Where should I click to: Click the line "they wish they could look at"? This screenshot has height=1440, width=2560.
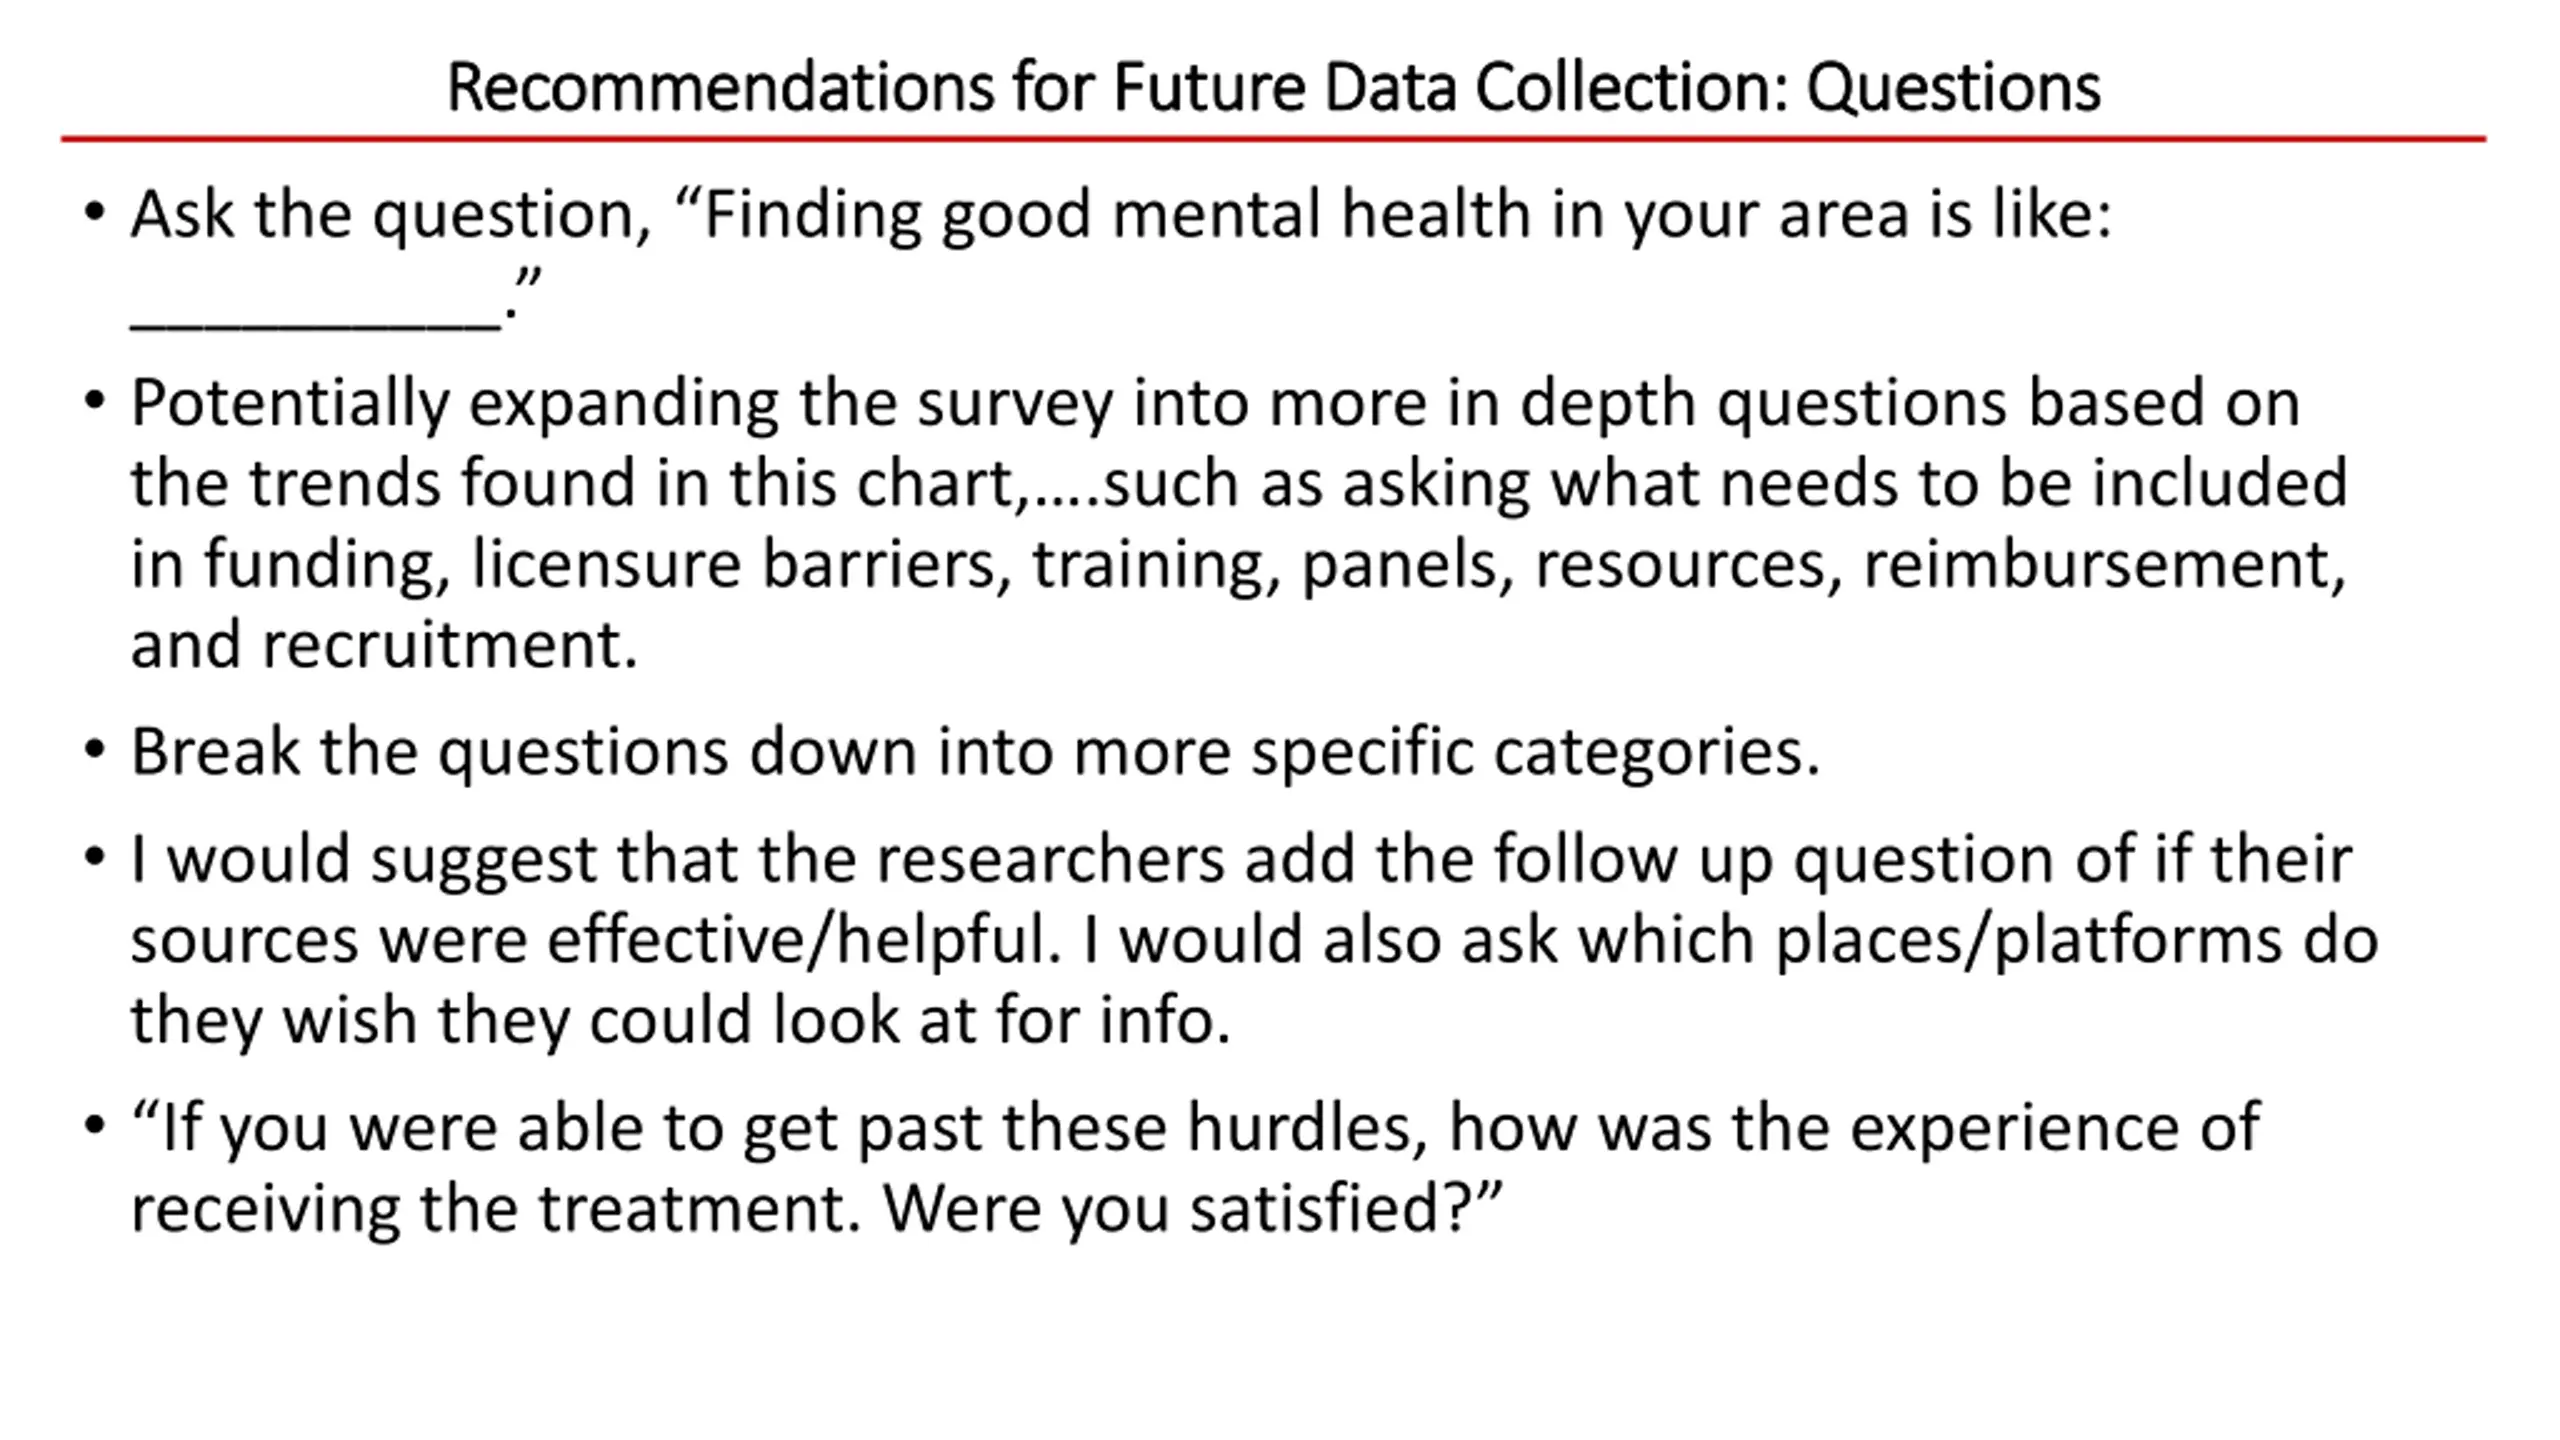click(x=680, y=1020)
